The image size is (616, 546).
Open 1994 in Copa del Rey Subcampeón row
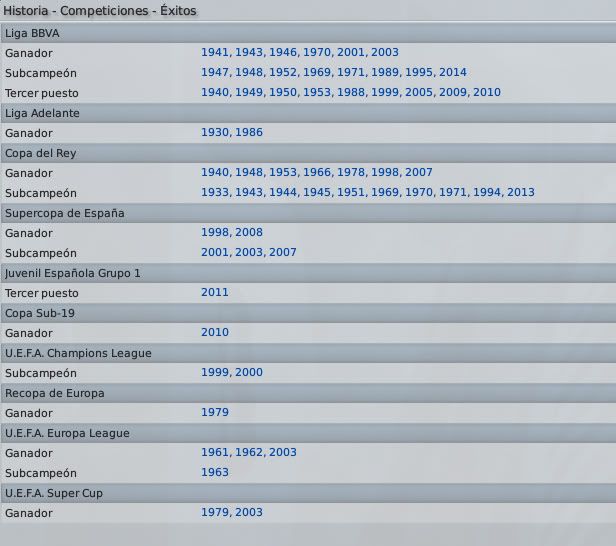point(487,192)
